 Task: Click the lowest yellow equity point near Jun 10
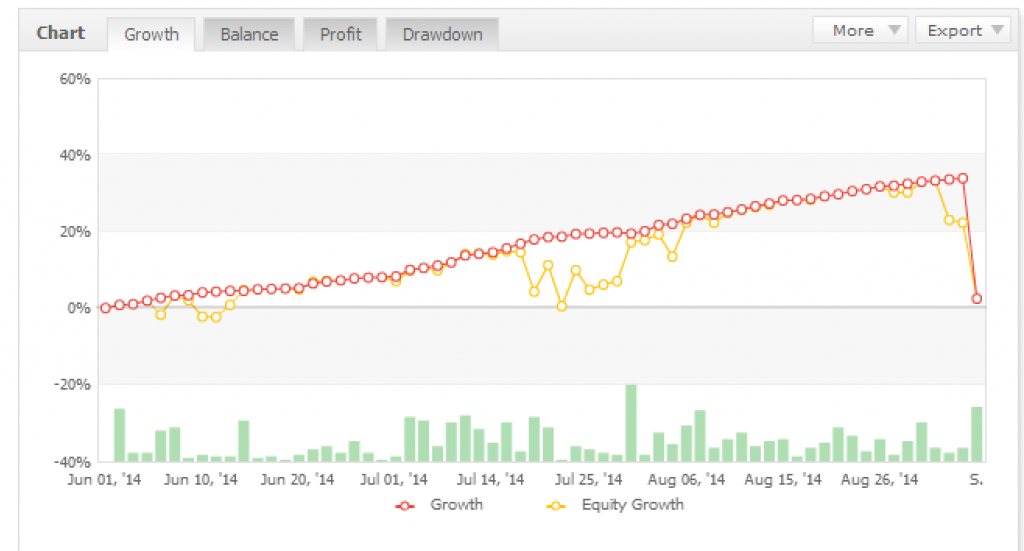pos(216,317)
